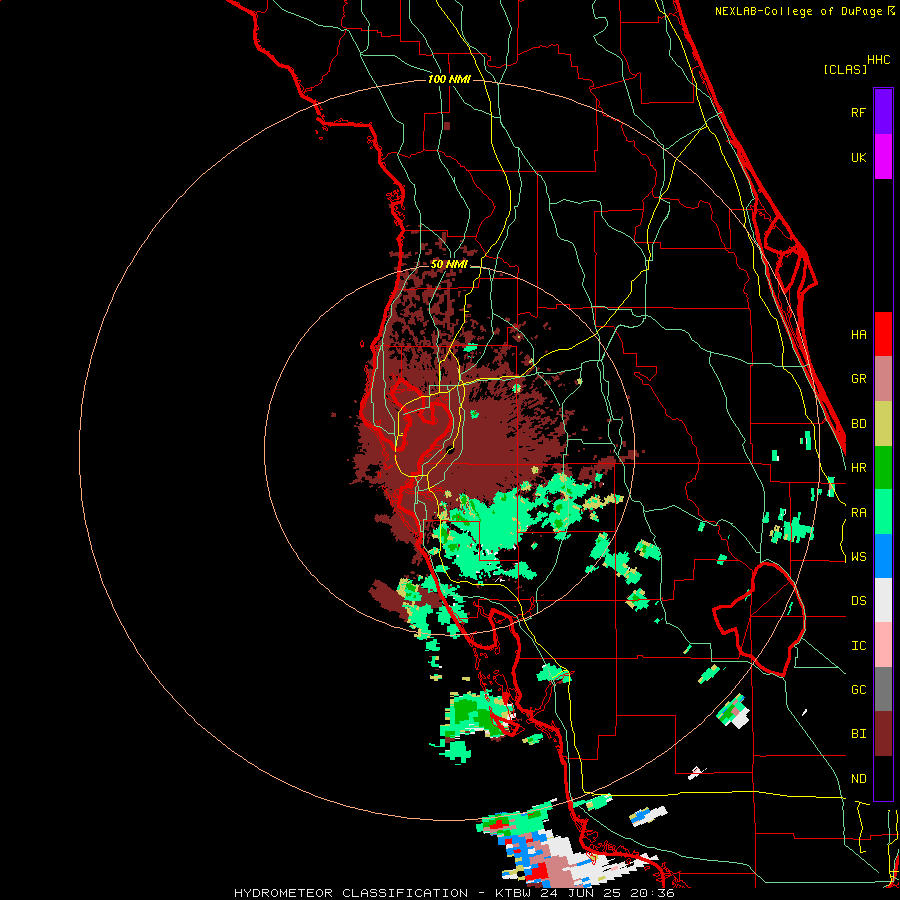Click the GR legend label
This screenshot has width=900, height=900.
pos(858,379)
